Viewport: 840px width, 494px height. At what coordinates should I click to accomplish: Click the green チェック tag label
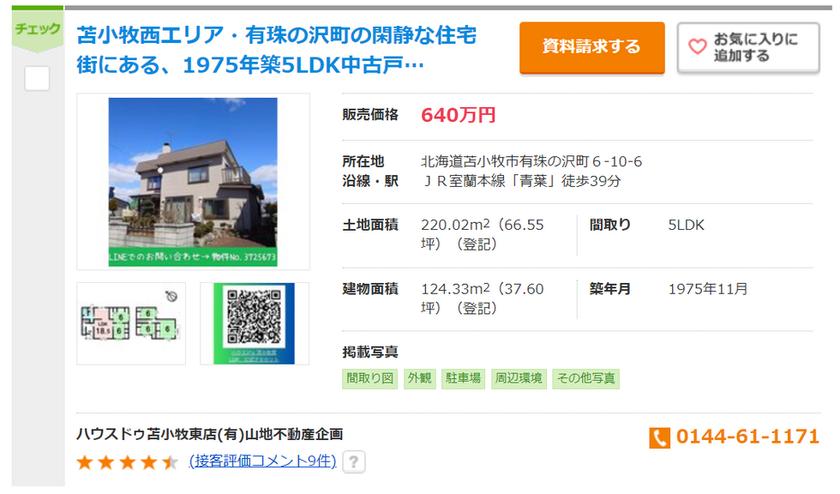pyautogui.click(x=37, y=29)
